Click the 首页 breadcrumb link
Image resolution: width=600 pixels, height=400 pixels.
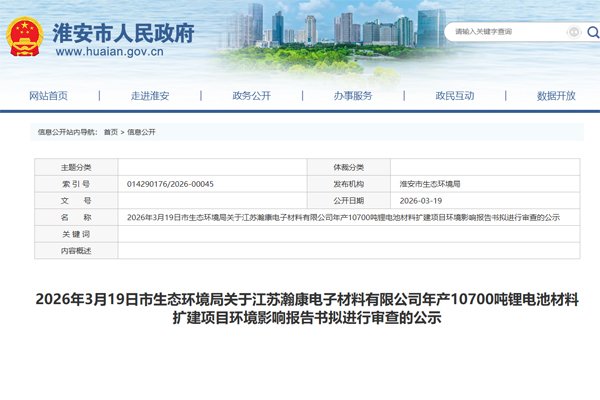pos(111,132)
